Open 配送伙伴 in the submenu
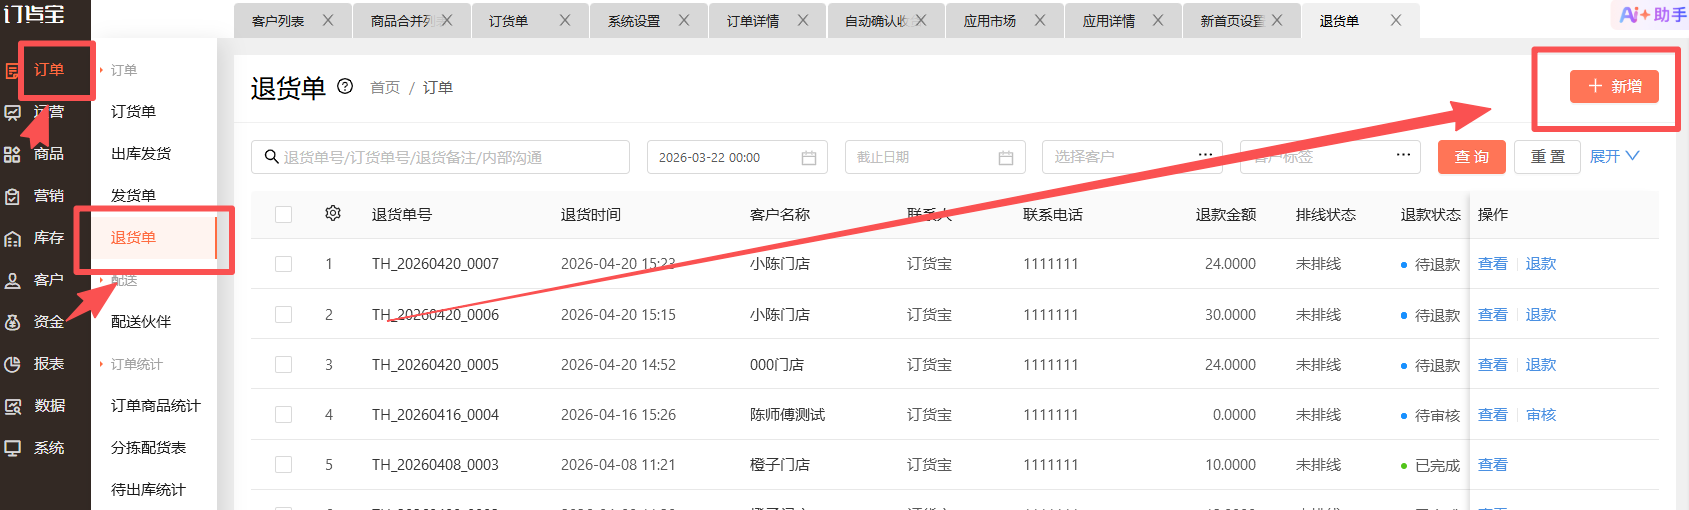The image size is (1689, 510). (x=141, y=321)
